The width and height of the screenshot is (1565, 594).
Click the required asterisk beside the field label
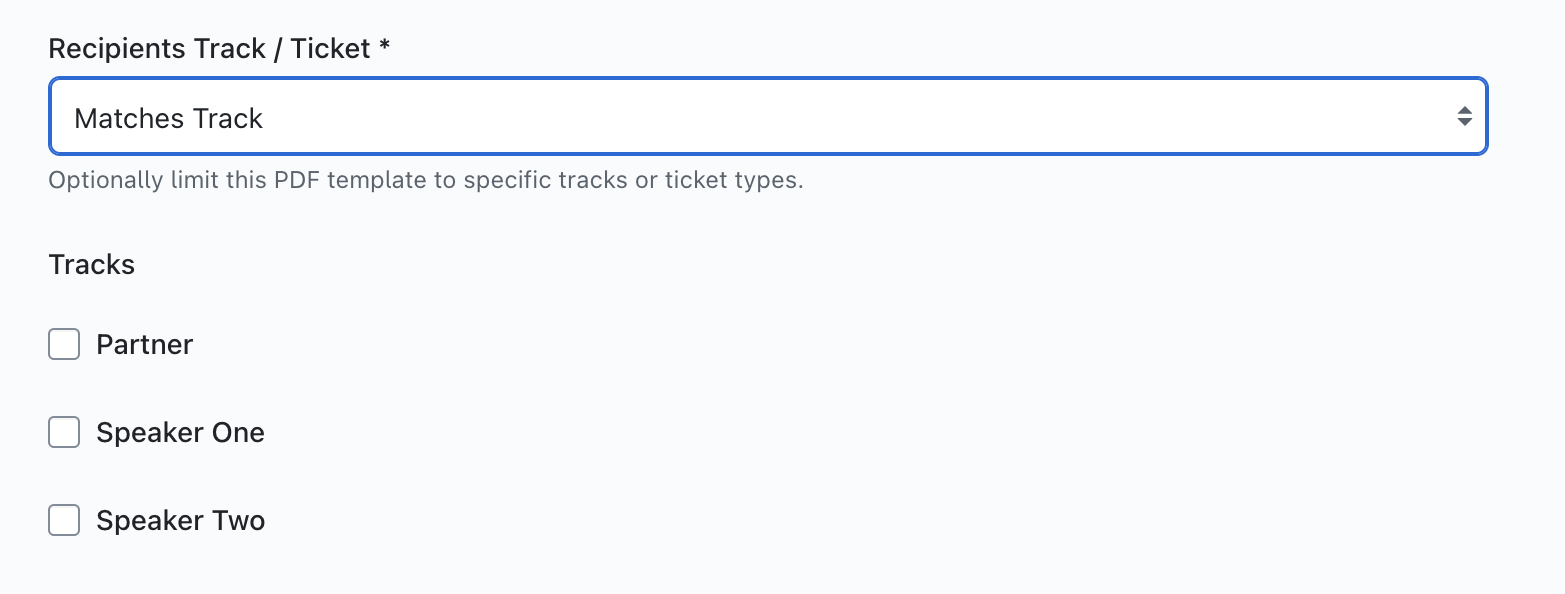click(x=384, y=48)
